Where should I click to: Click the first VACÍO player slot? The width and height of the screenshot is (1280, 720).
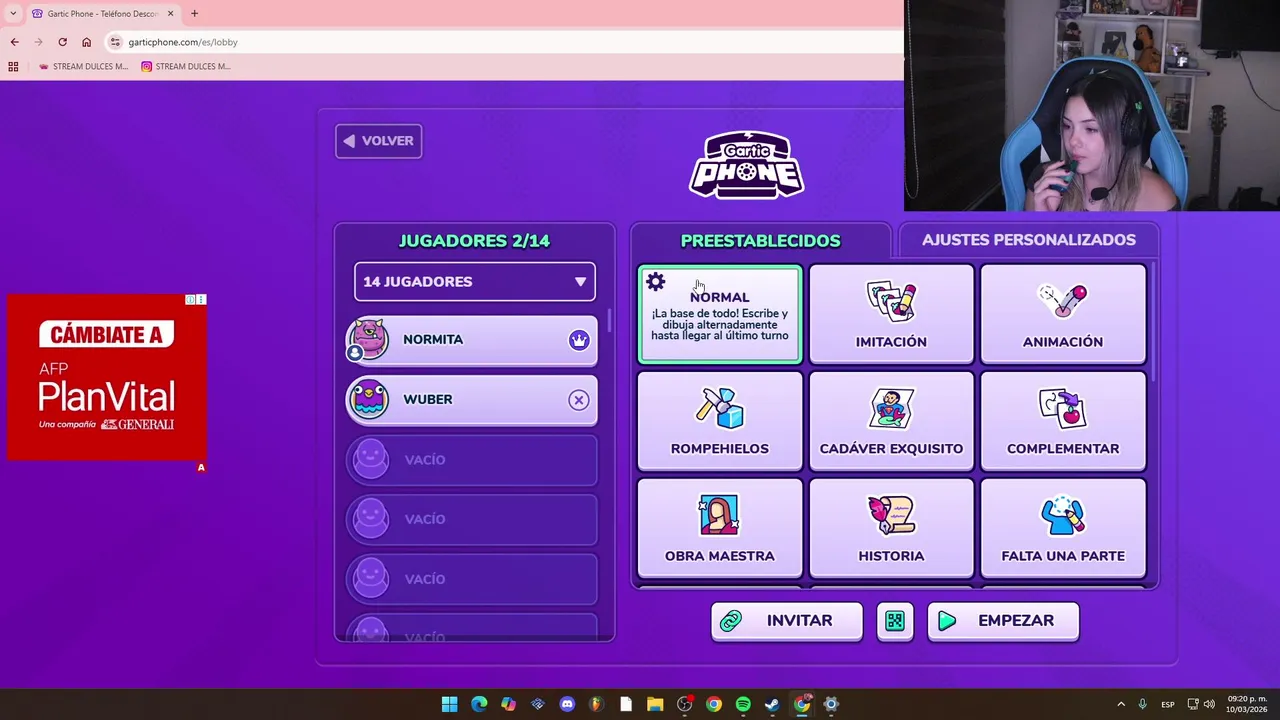point(472,459)
